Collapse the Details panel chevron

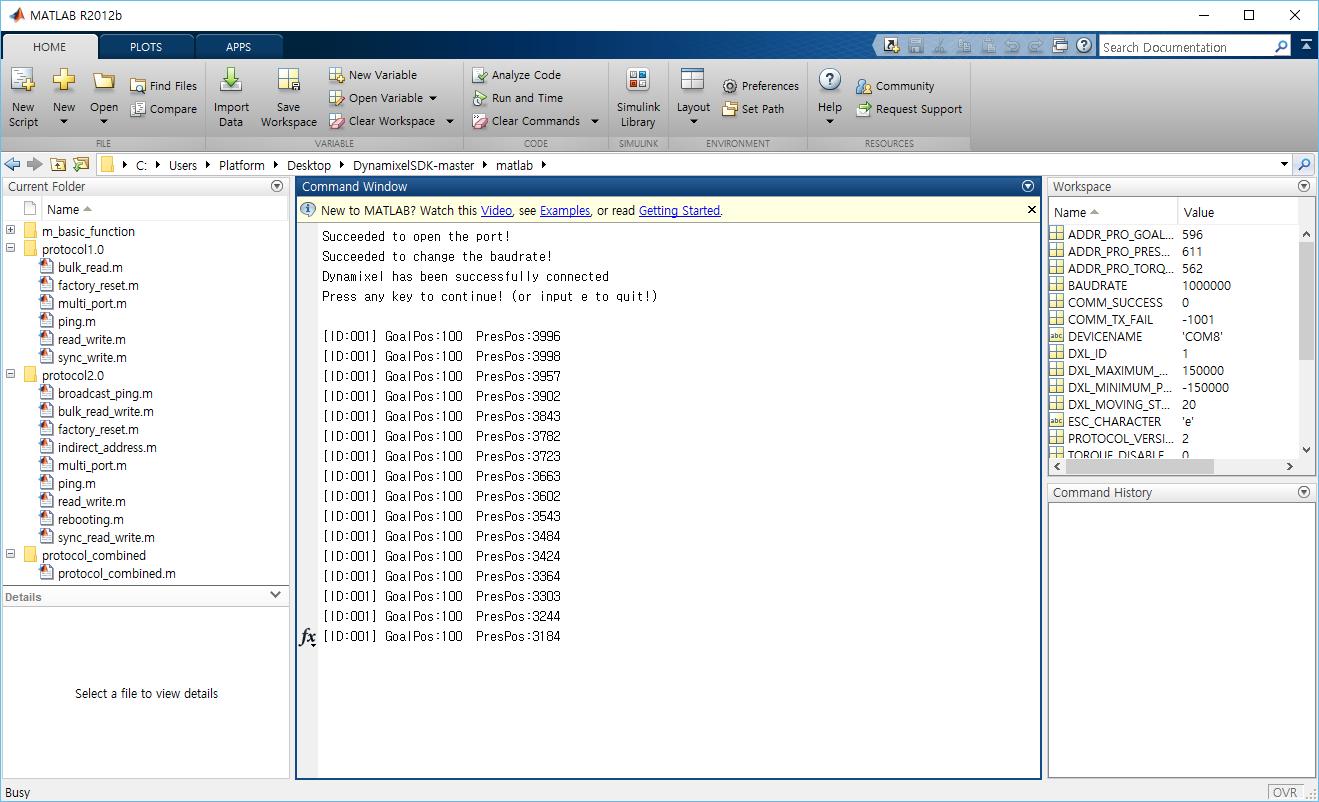[276, 595]
